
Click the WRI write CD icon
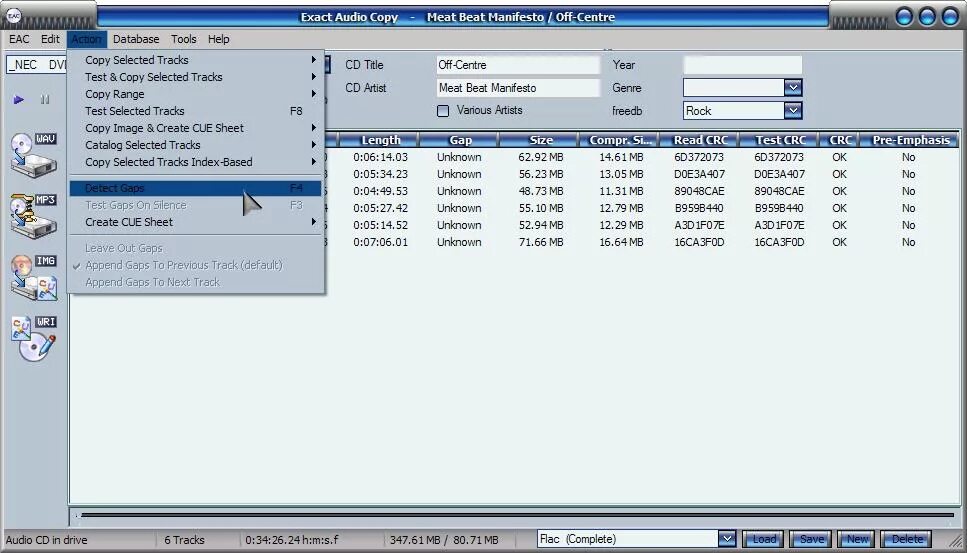34,338
